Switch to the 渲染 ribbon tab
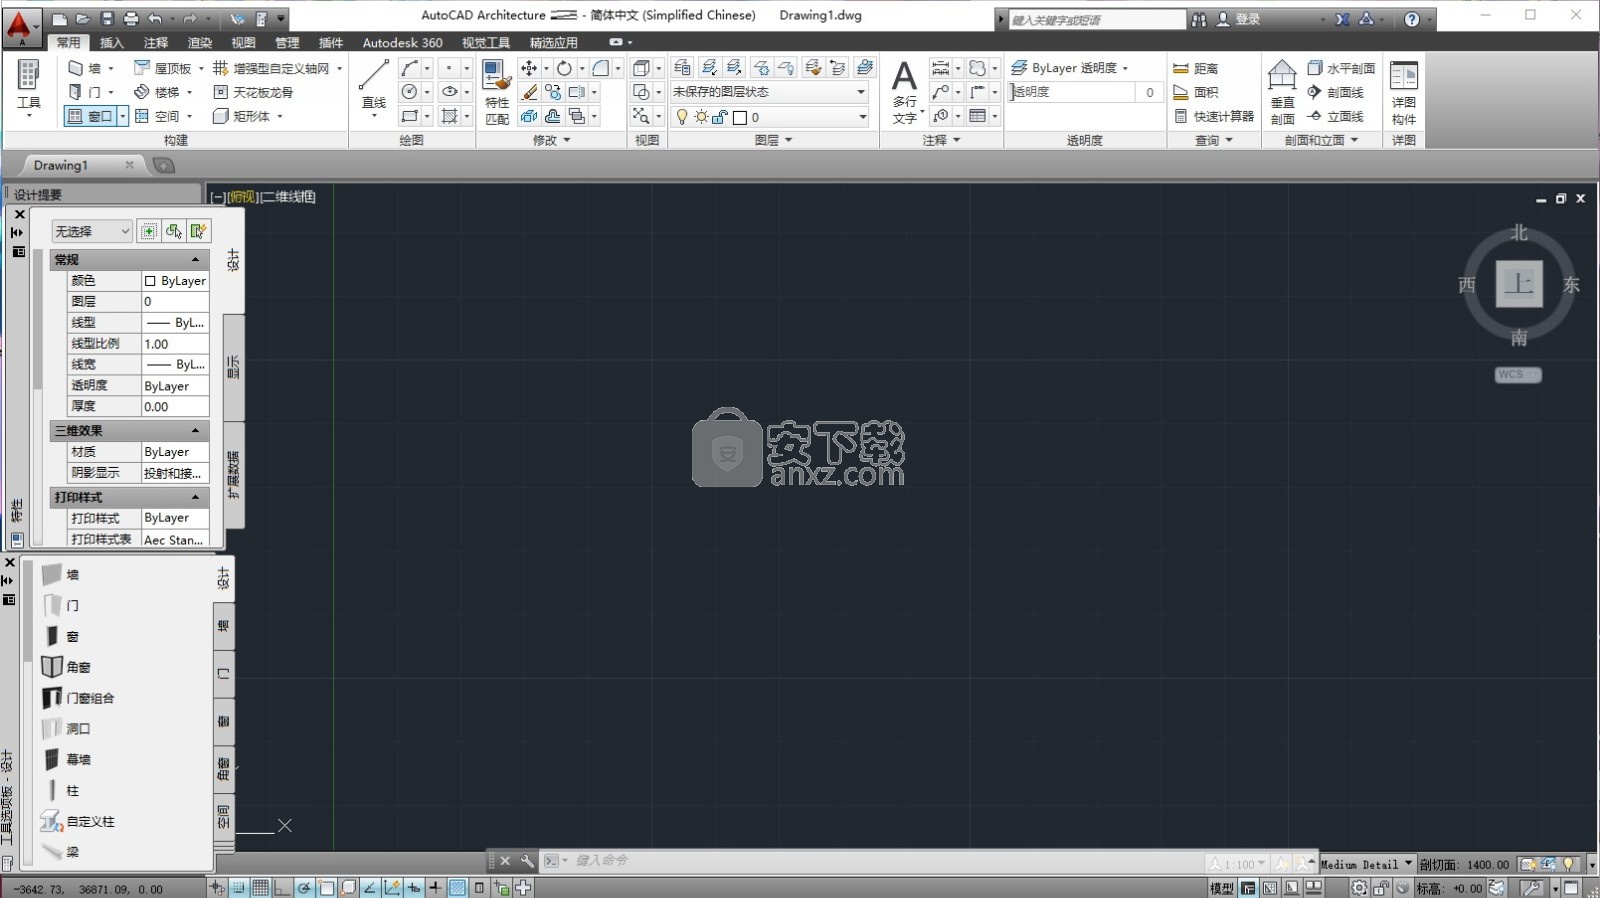Image resolution: width=1600 pixels, height=898 pixels. click(x=200, y=43)
